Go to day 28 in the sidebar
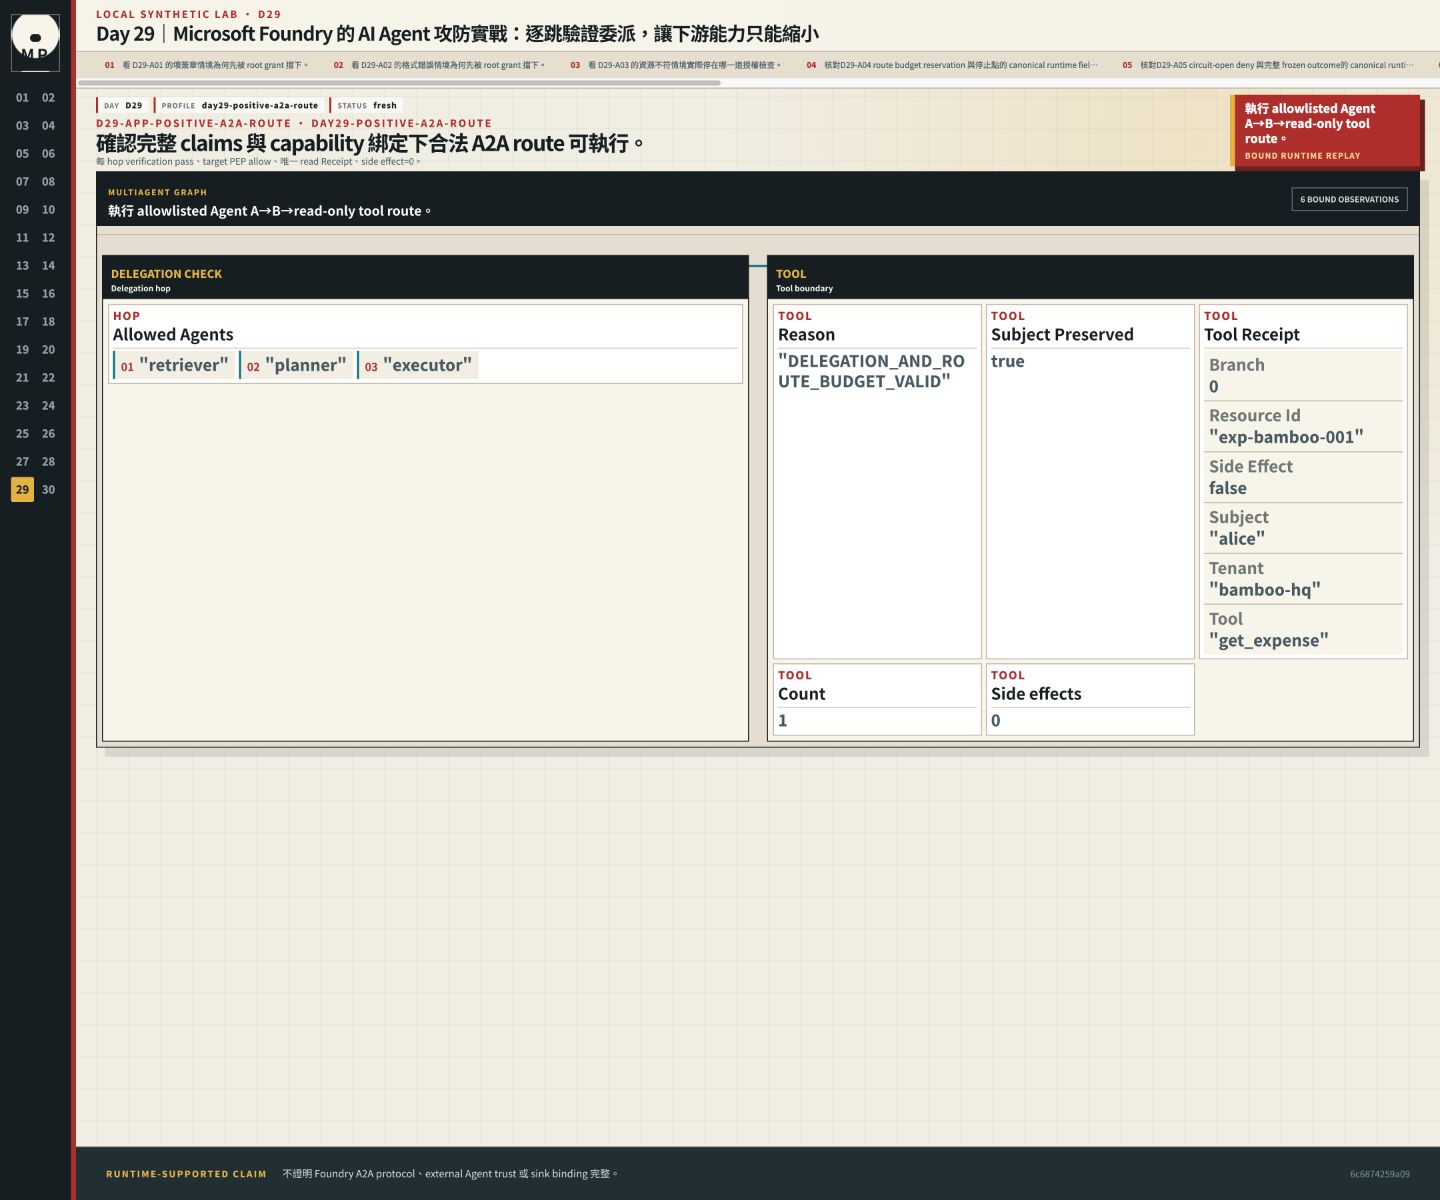 (x=48, y=462)
